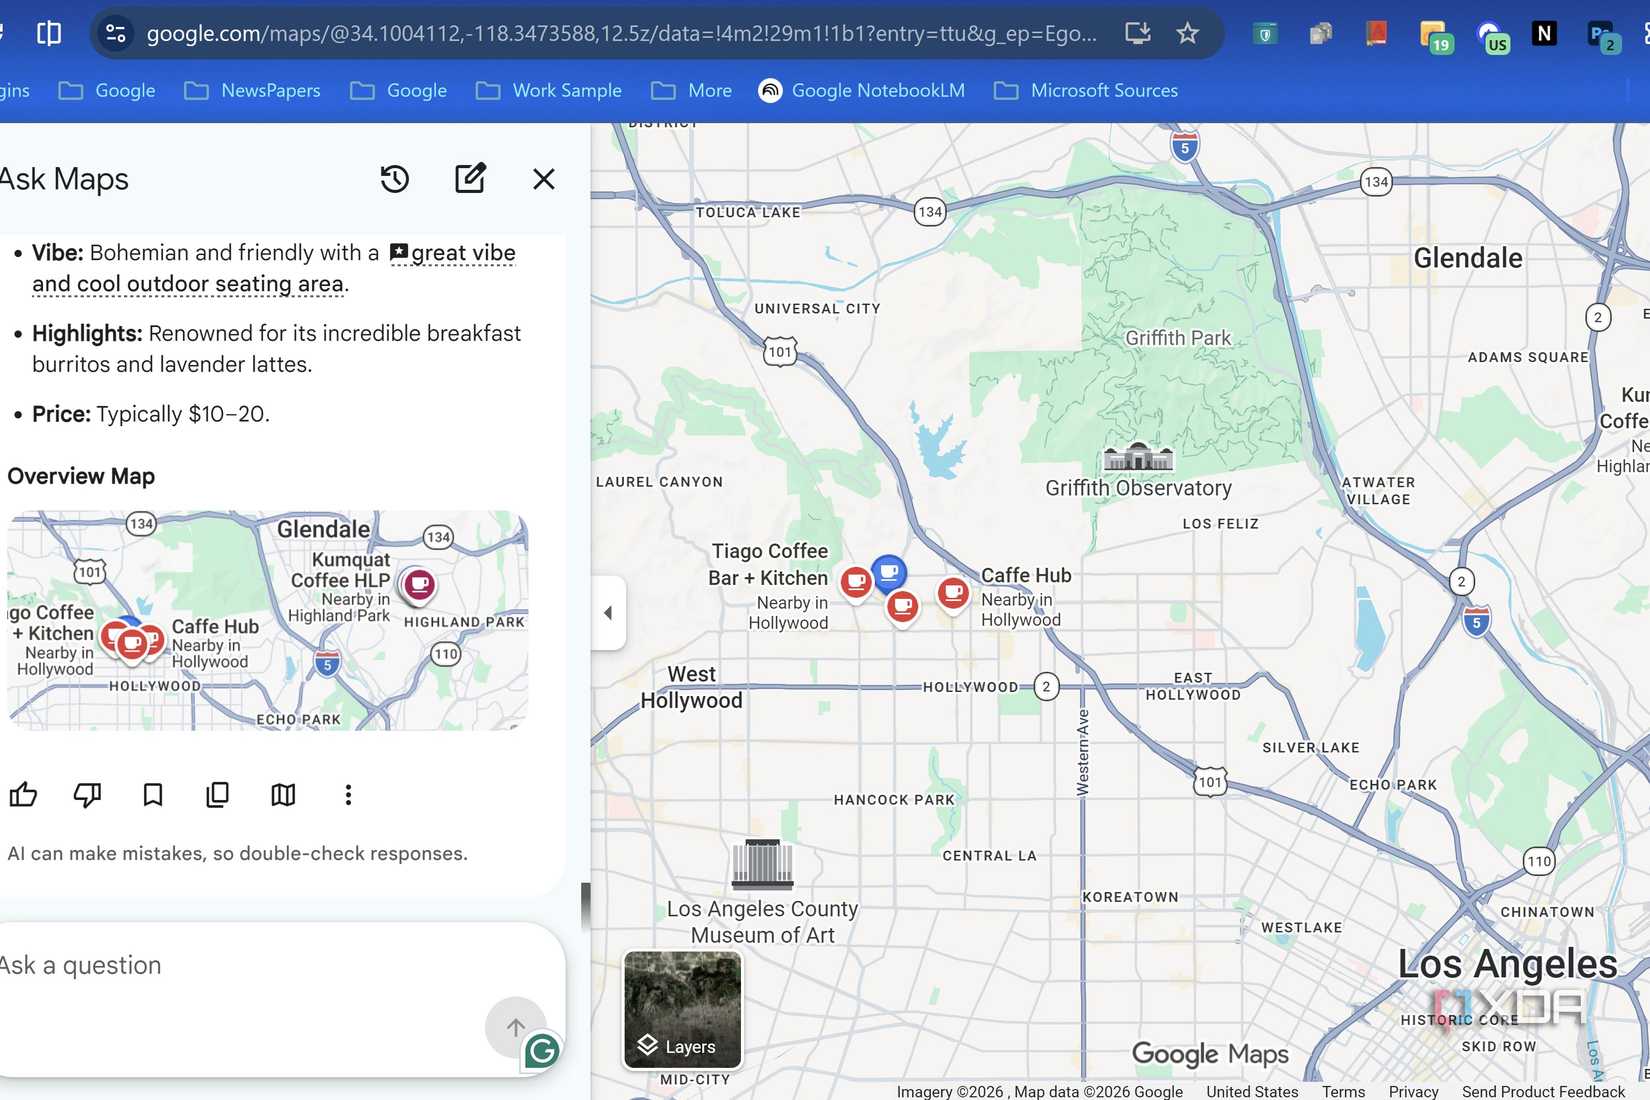Click the map icon below the overview map

(283, 795)
